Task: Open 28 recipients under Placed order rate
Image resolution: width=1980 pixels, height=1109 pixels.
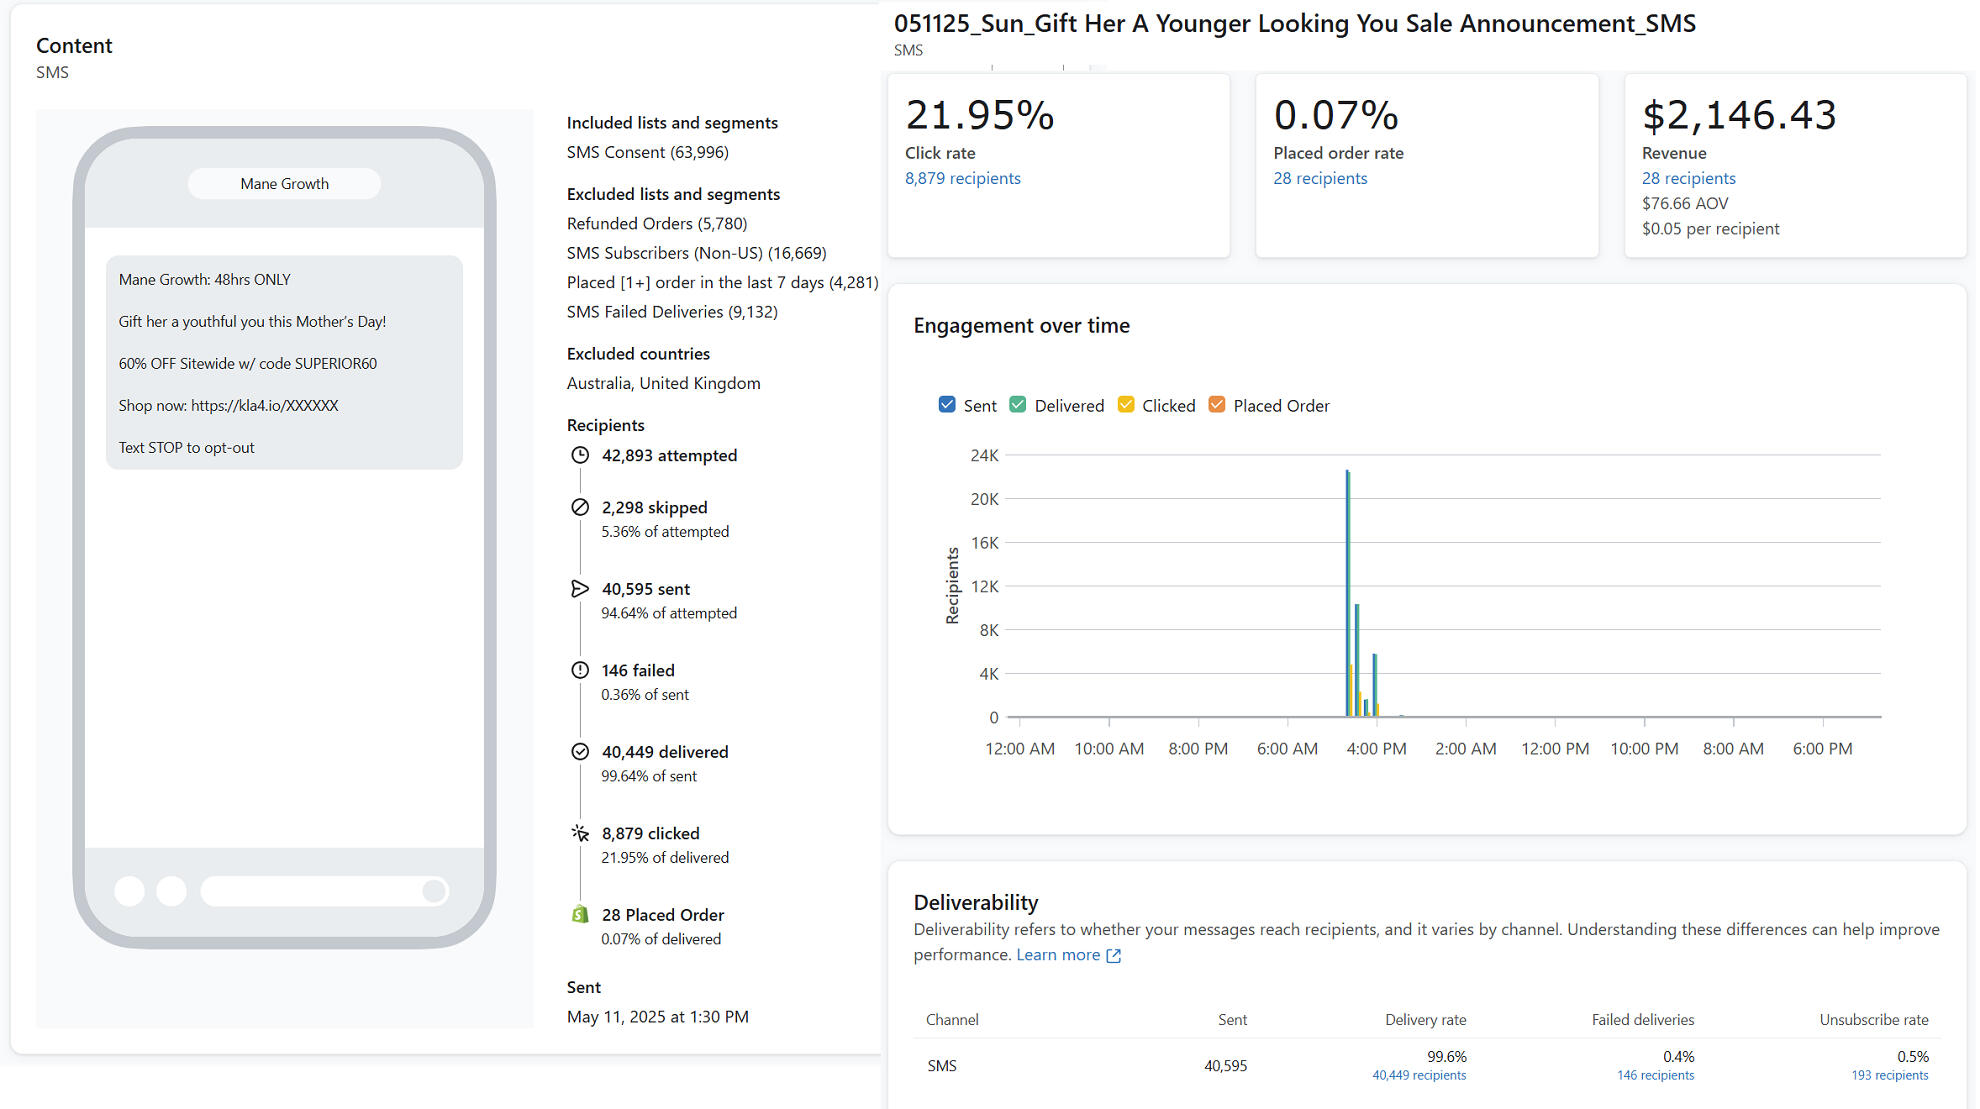Action: (1320, 178)
